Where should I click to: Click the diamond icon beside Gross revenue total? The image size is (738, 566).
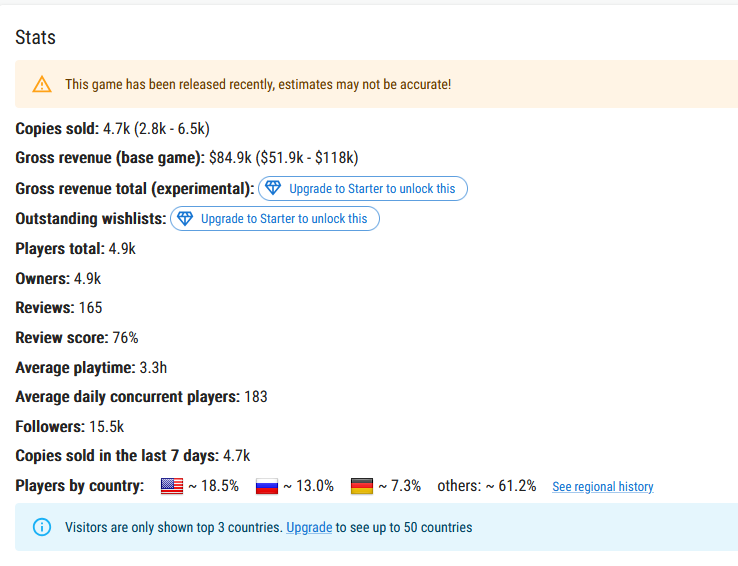pyautogui.click(x=273, y=188)
